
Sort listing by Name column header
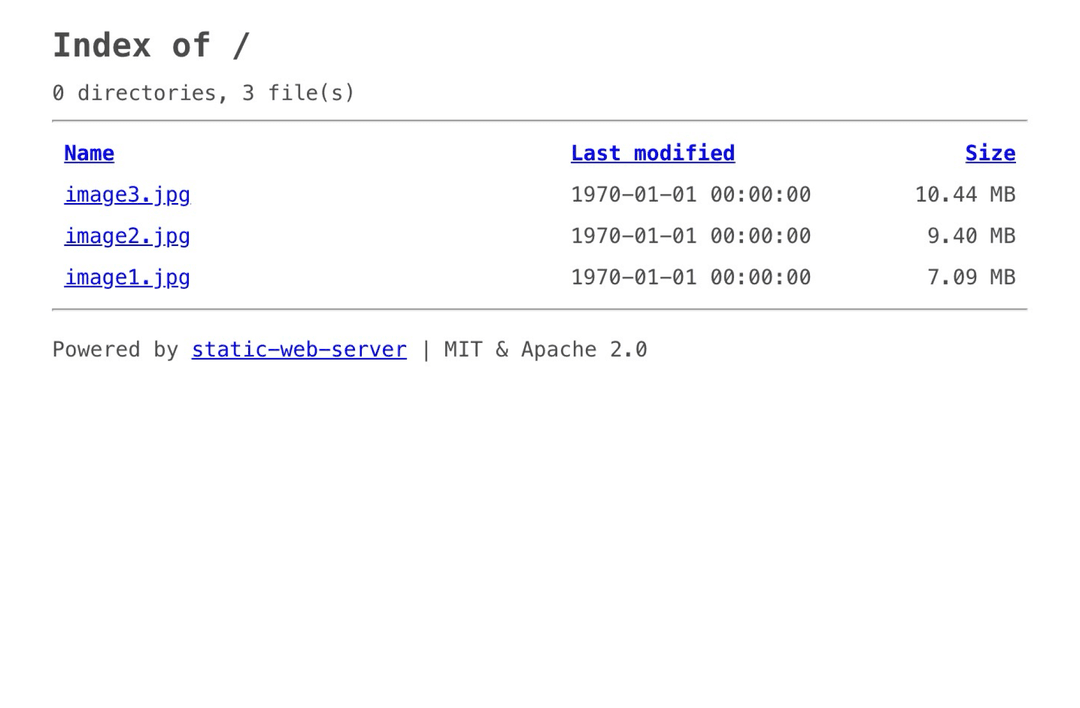pos(89,153)
